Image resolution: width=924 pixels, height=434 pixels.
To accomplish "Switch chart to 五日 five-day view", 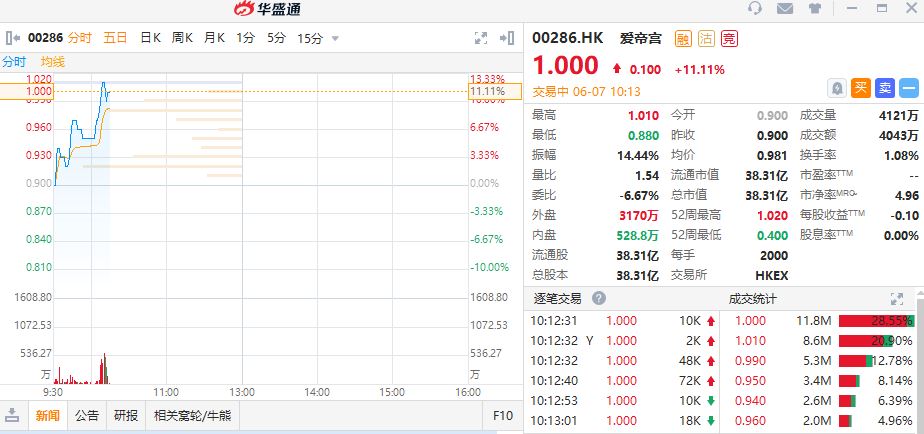I will tap(116, 38).
